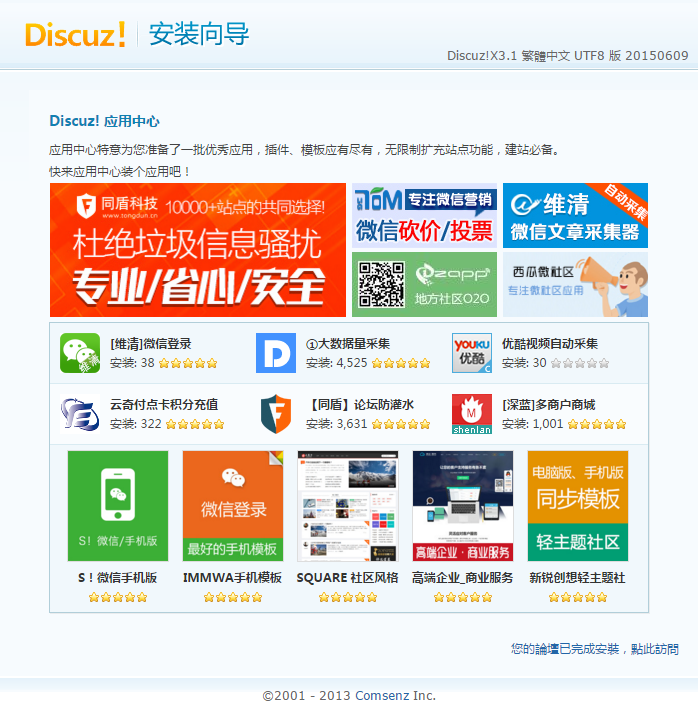Click star rating beside 安装: 322

195,424
